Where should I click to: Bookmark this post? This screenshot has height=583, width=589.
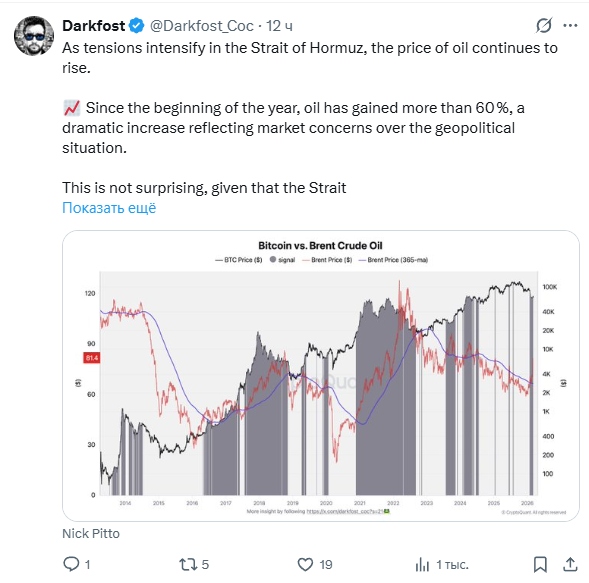540,564
